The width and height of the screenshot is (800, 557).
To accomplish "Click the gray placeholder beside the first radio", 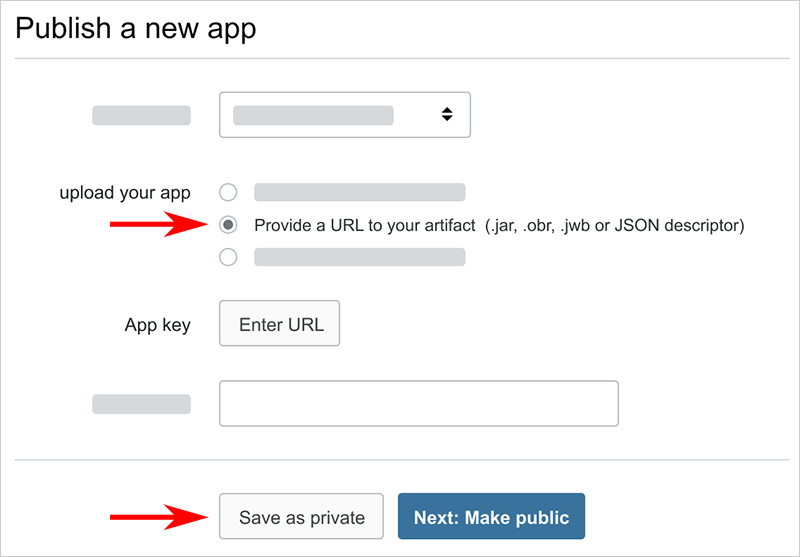I will point(359,193).
